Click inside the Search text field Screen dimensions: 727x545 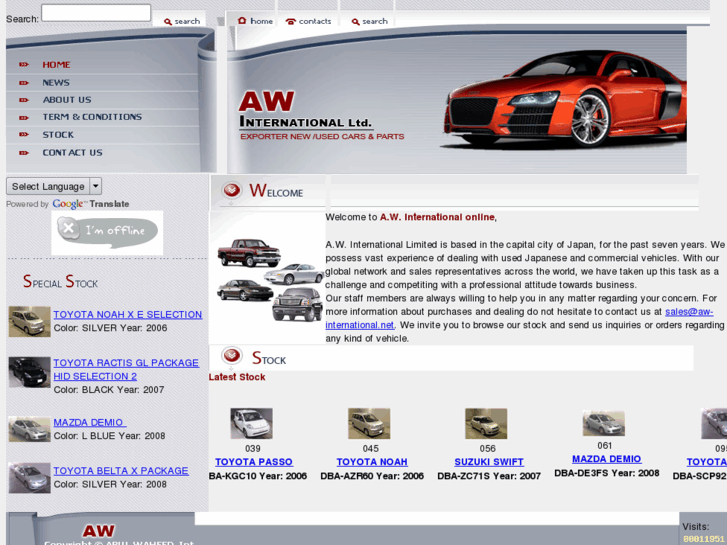click(96, 13)
